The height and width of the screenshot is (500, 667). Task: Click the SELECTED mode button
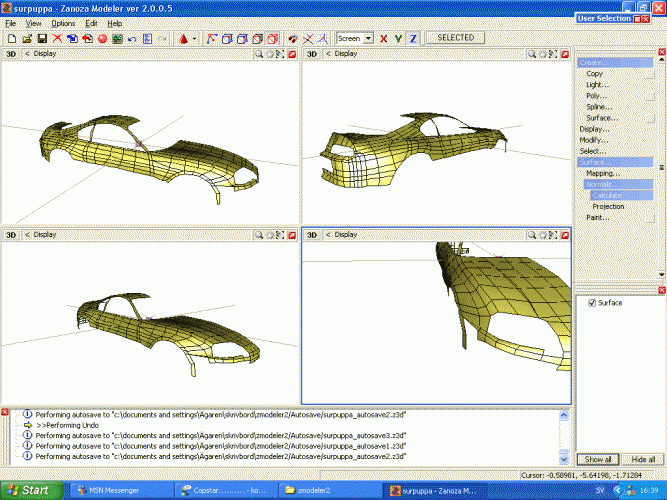pos(455,38)
